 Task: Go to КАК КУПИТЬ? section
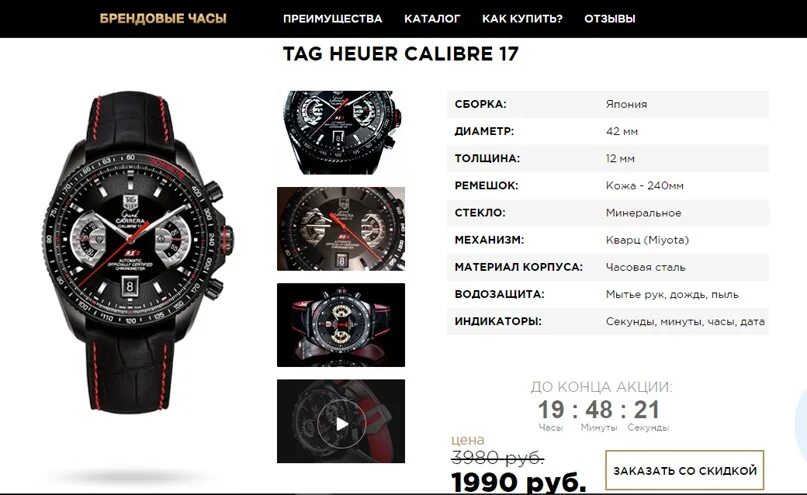pos(522,19)
